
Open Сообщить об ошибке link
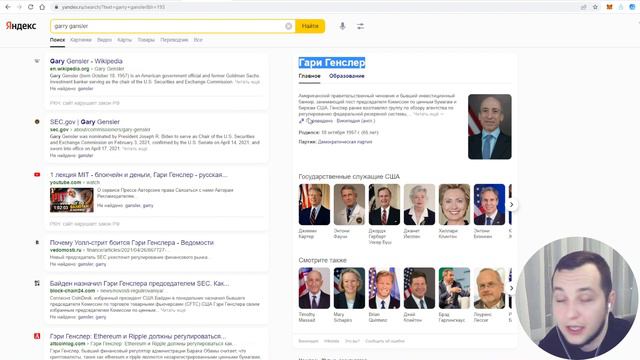[385, 341]
